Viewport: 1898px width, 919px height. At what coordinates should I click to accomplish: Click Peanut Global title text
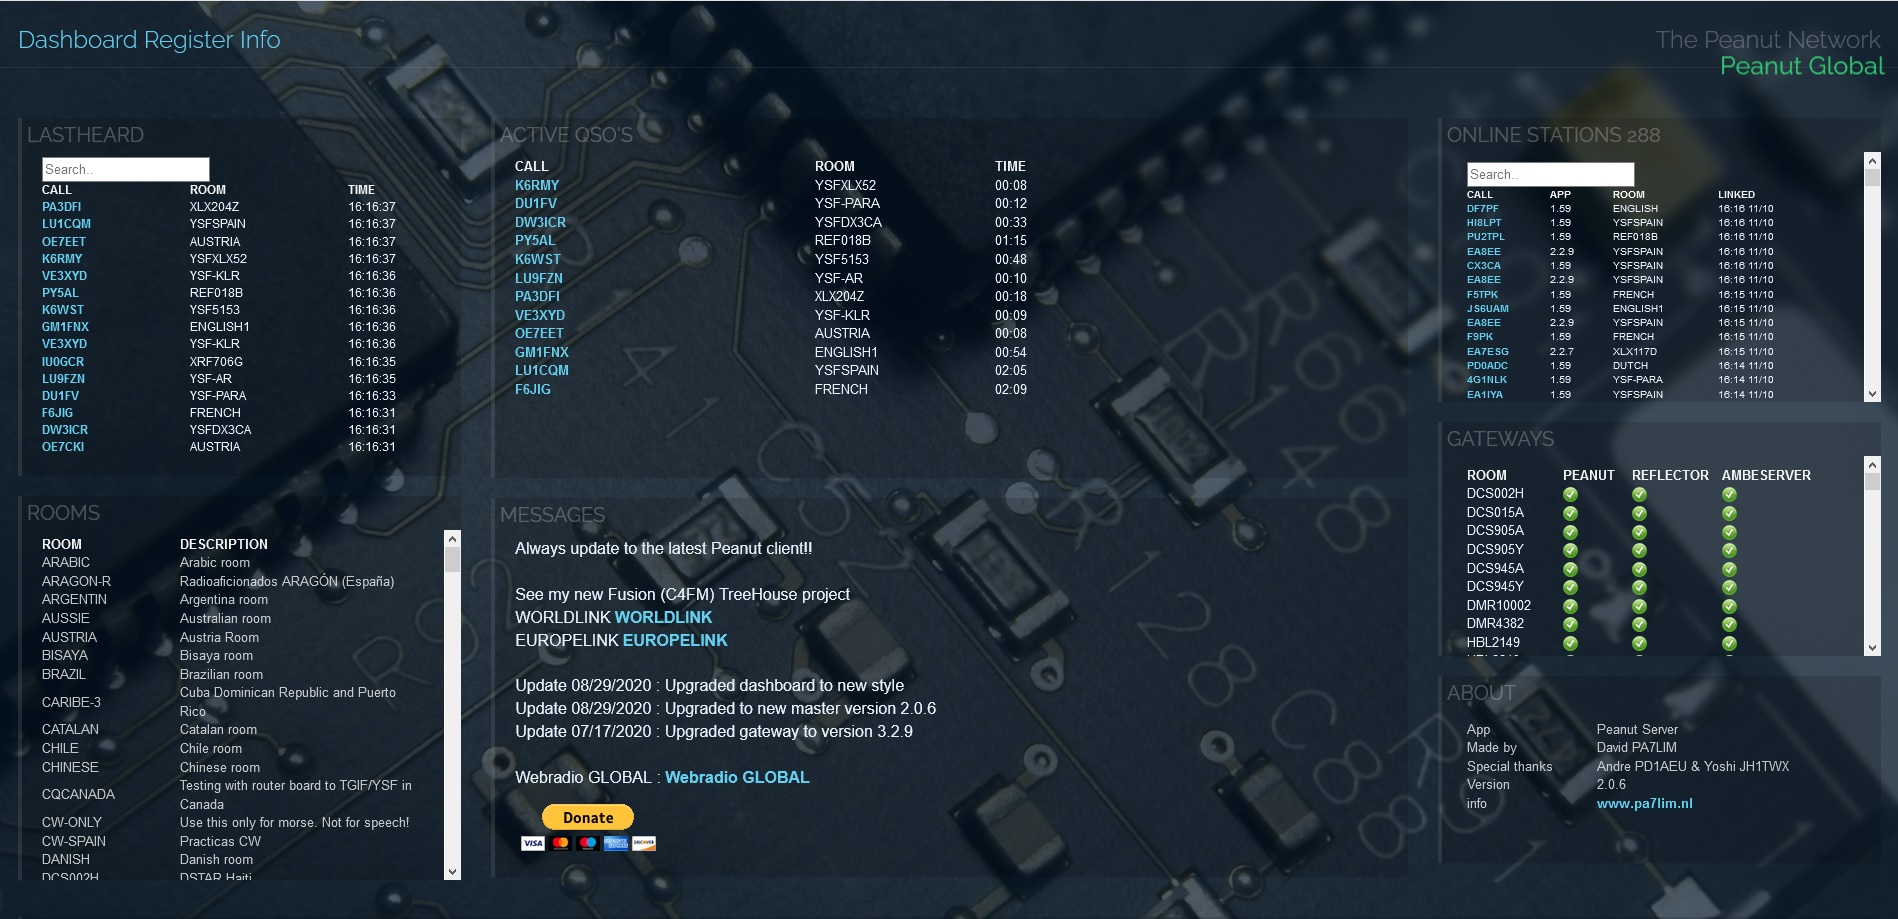point(1802,66)
